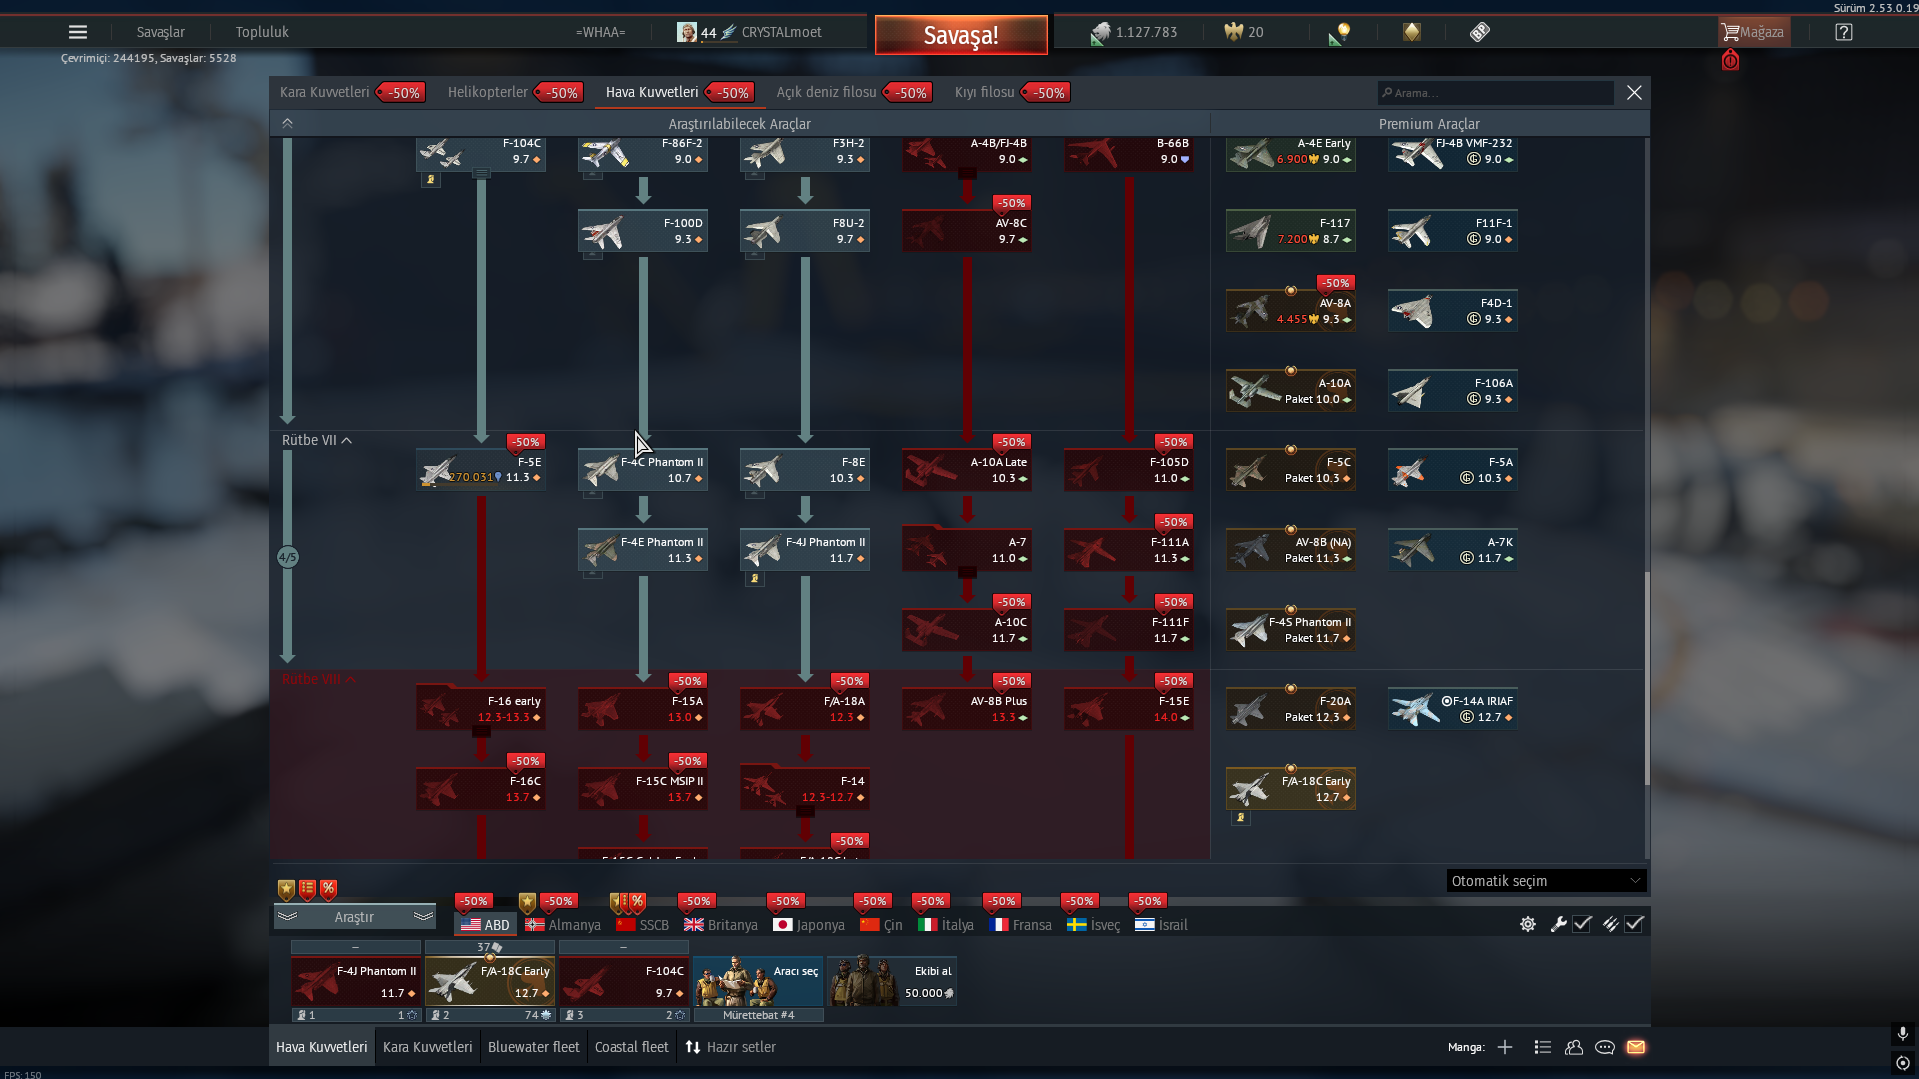The height and width of the screenshot is (1079, 1919).
Task: Click the auto-repair wrench icon
Action: point(1558,924)
